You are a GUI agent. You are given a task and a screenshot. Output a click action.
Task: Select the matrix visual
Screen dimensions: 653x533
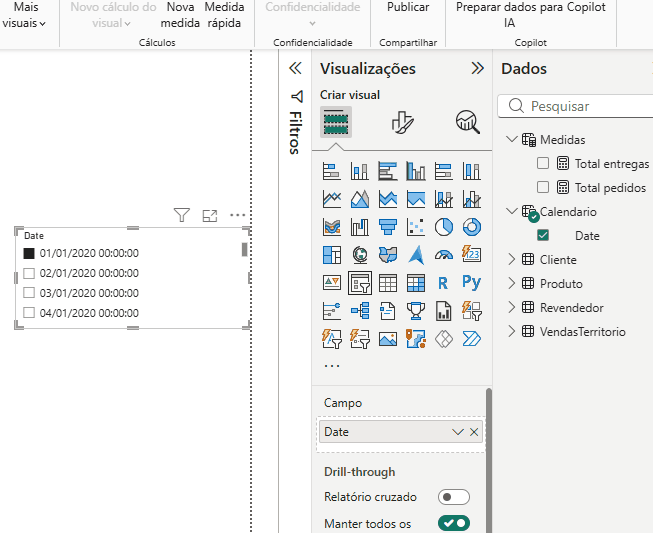pos(416,283)
